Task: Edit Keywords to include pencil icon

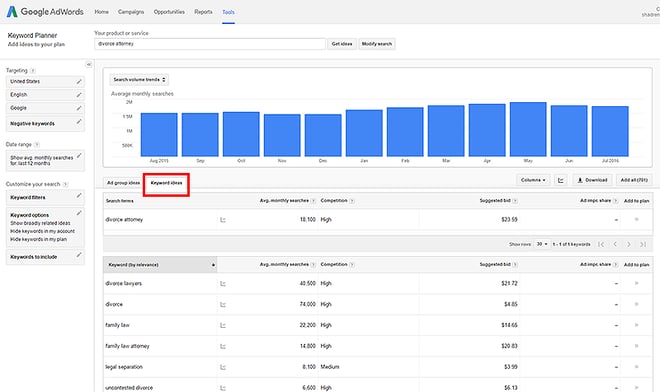Action: (79, 255)
